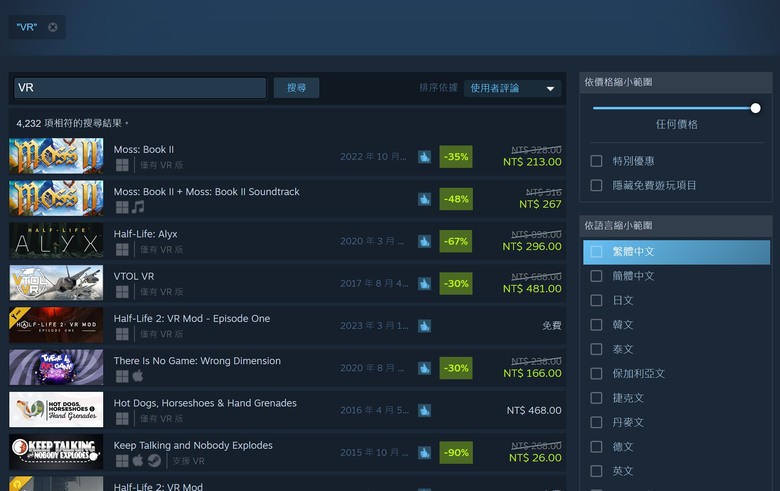The width and height of the screenshot is (780, 491).
Task: Click the 4,232 search results count text
Action: pyautogui.click(x=72, y=123)
